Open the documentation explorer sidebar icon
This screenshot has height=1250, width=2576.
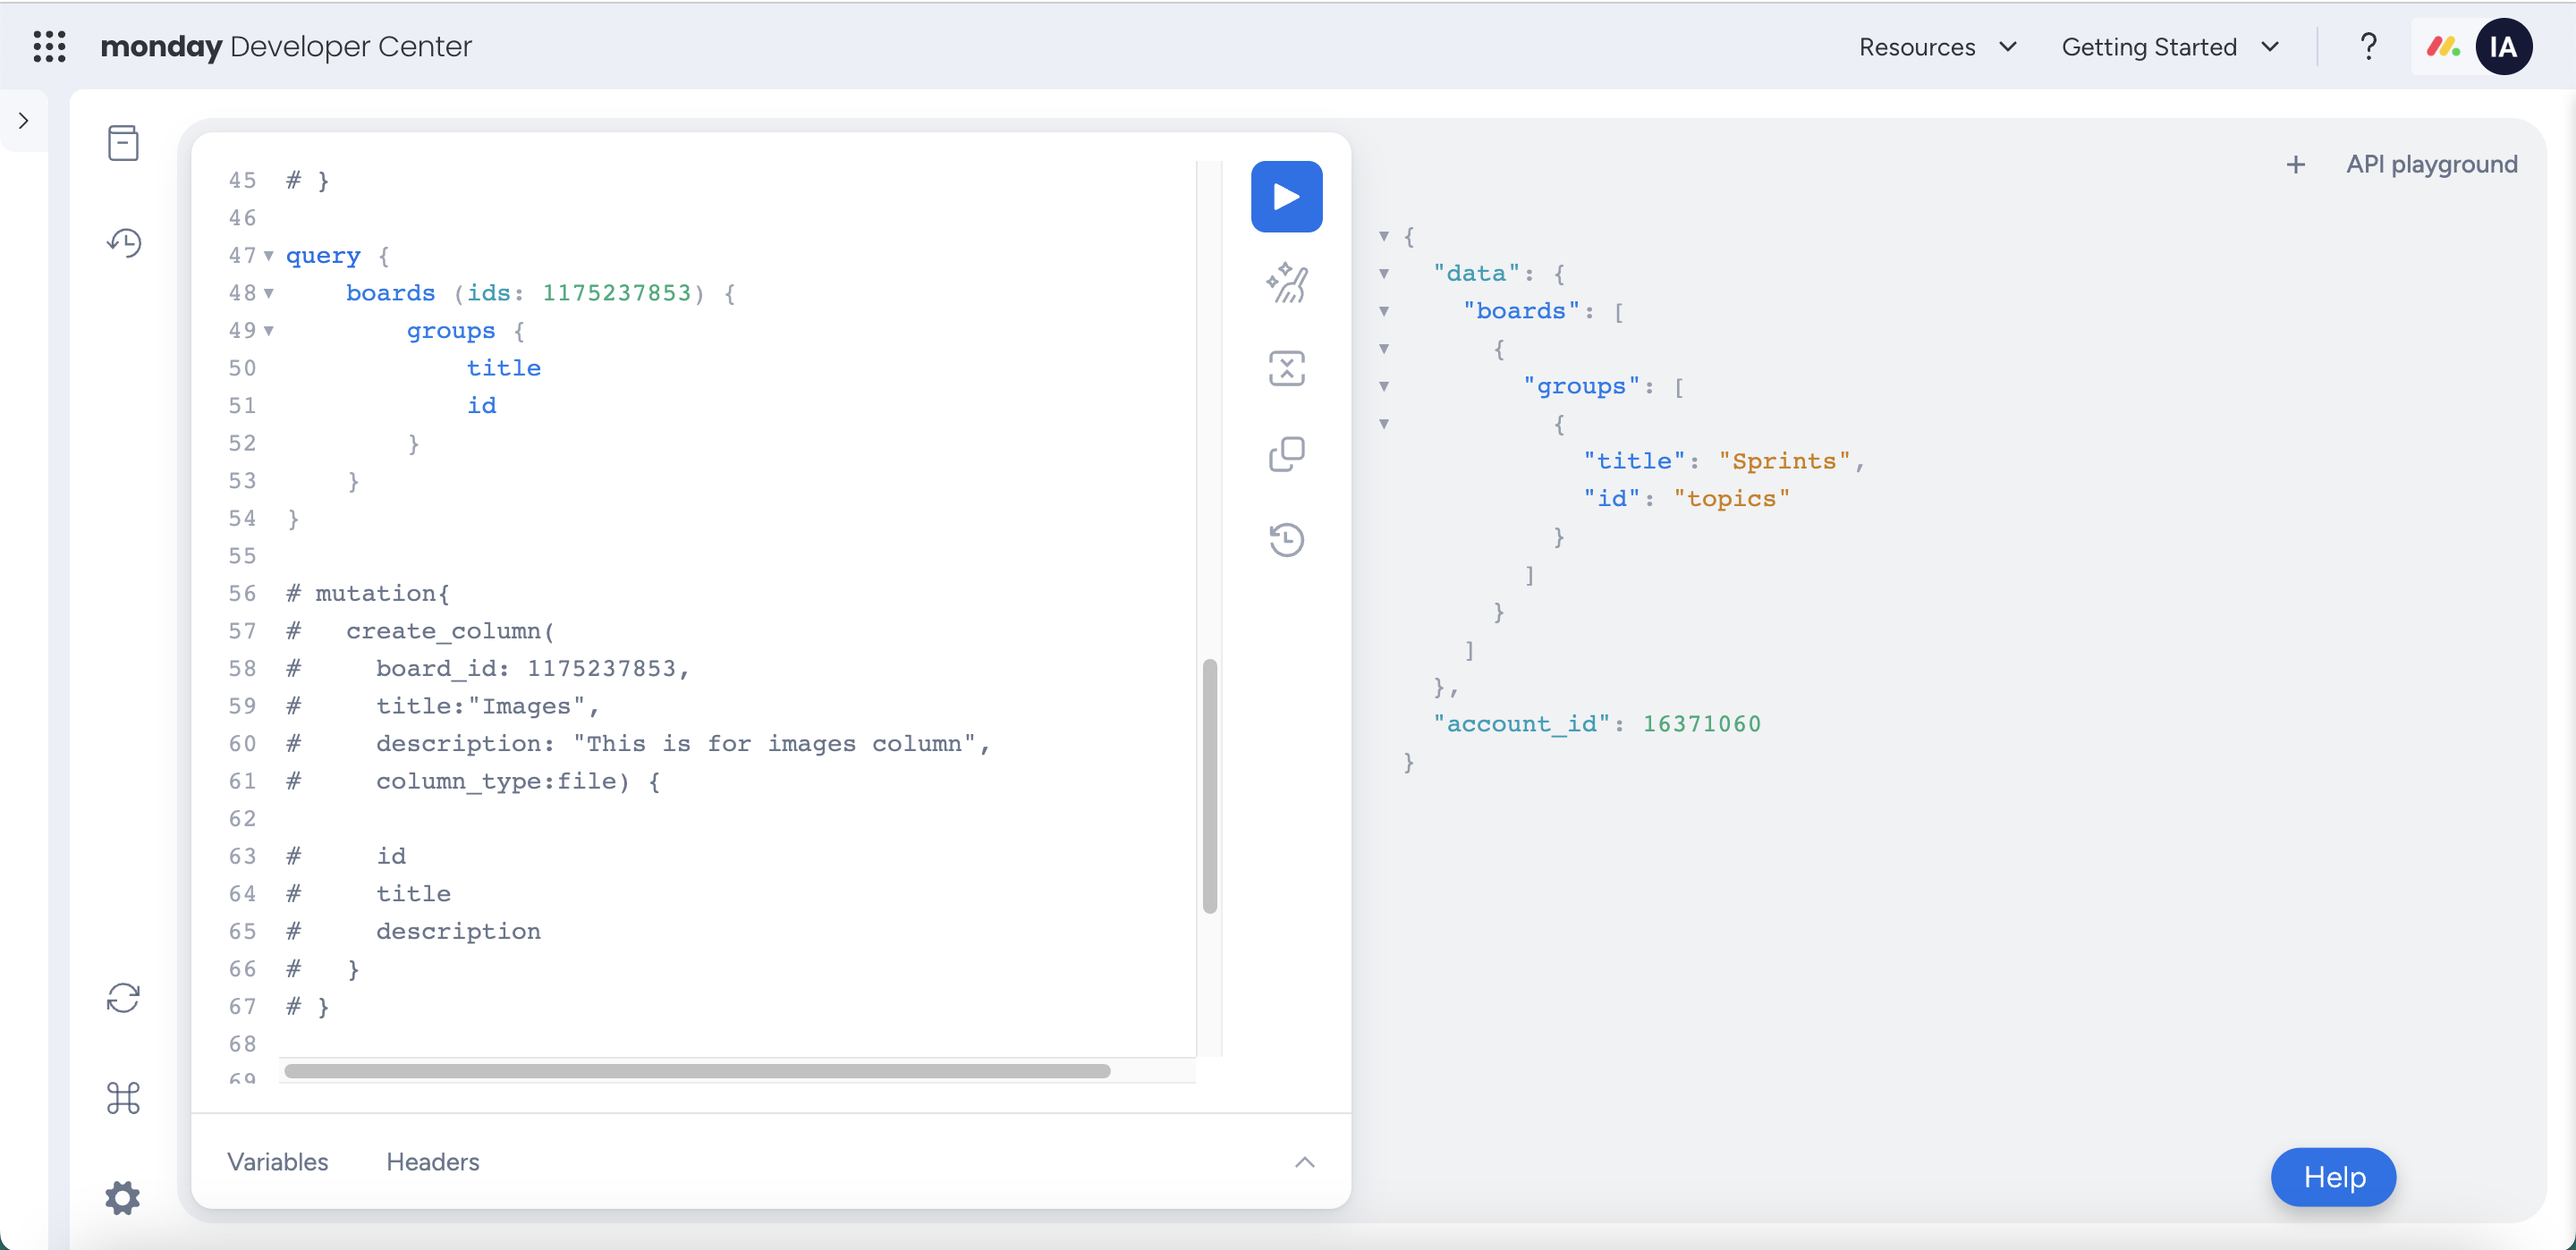click(123, 143)
